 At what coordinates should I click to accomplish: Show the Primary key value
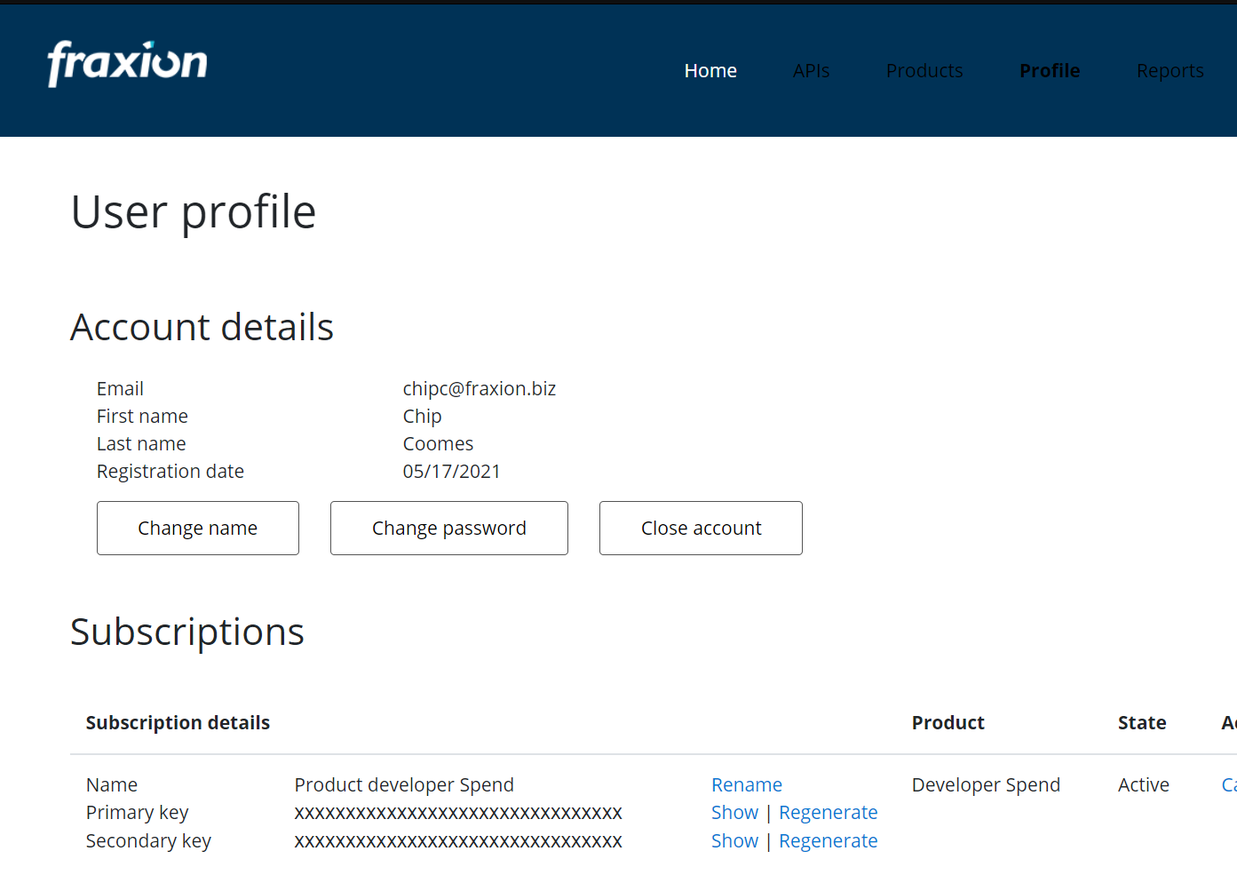pyautogui.click(x=734, y=813)
